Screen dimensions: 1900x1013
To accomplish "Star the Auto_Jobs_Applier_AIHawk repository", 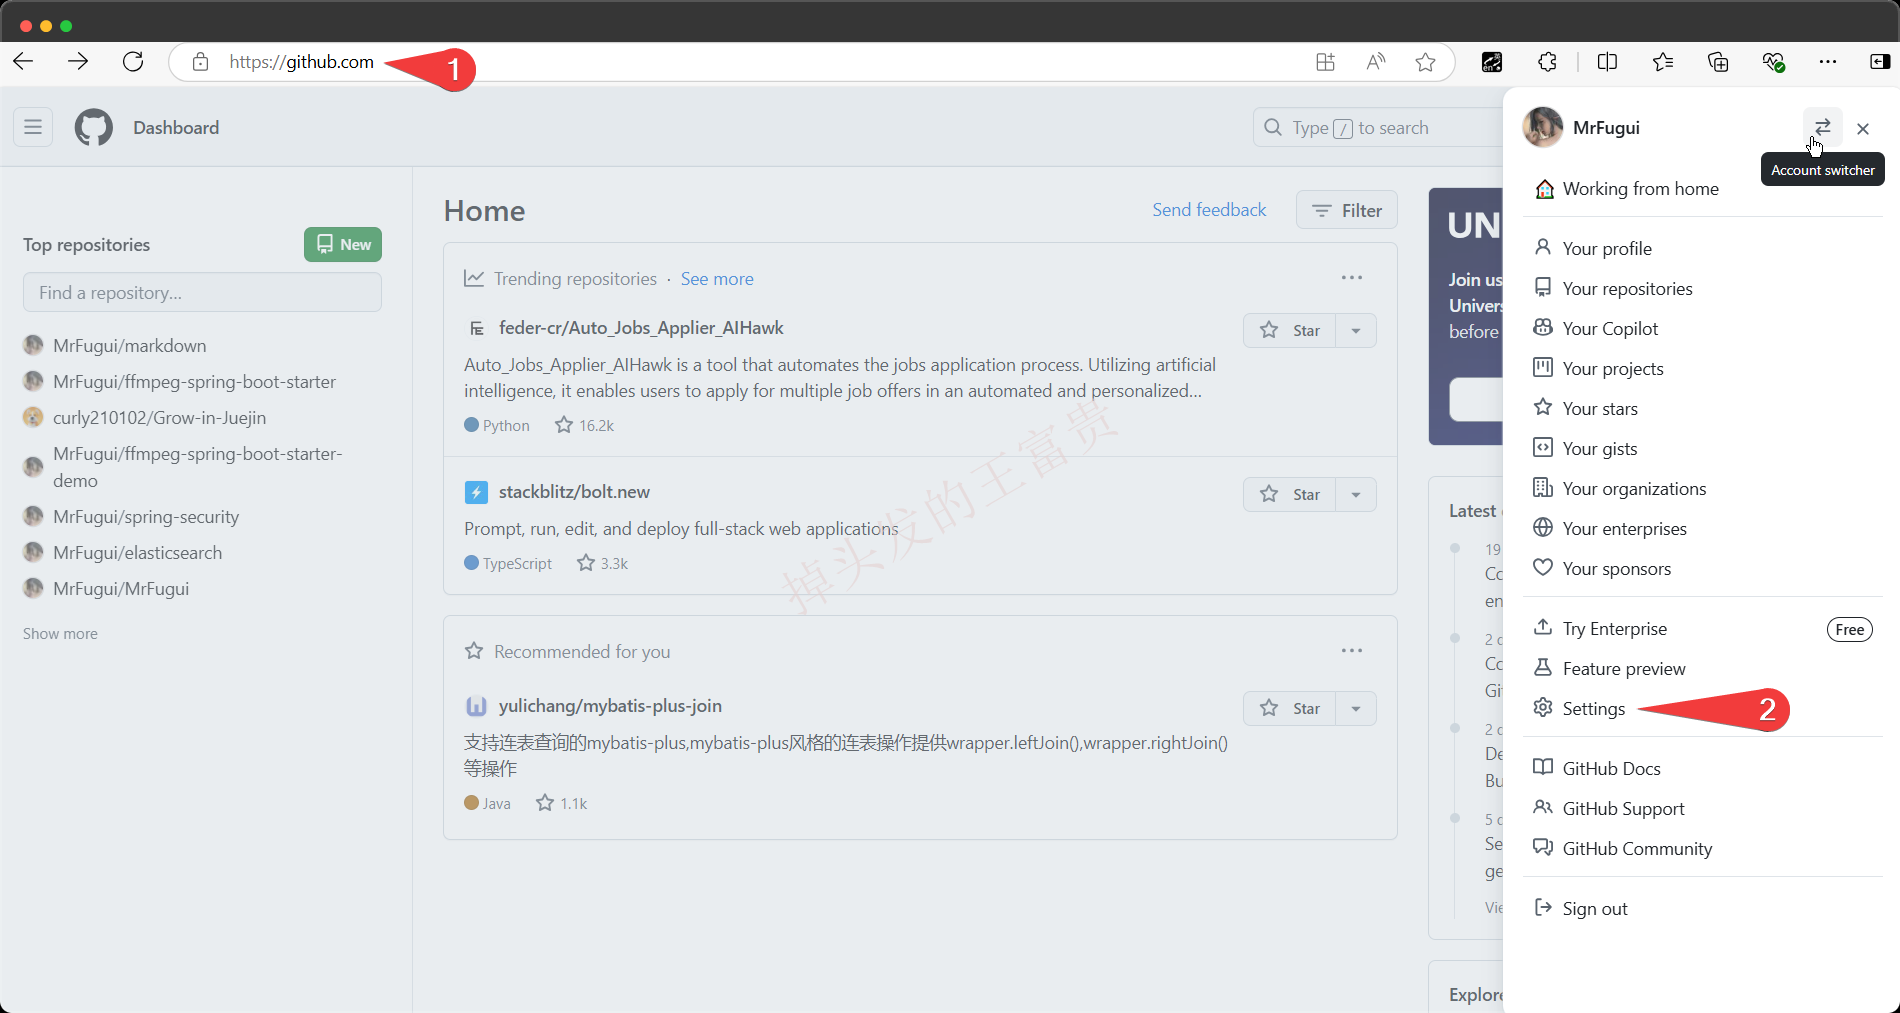I will [1290, 330].
